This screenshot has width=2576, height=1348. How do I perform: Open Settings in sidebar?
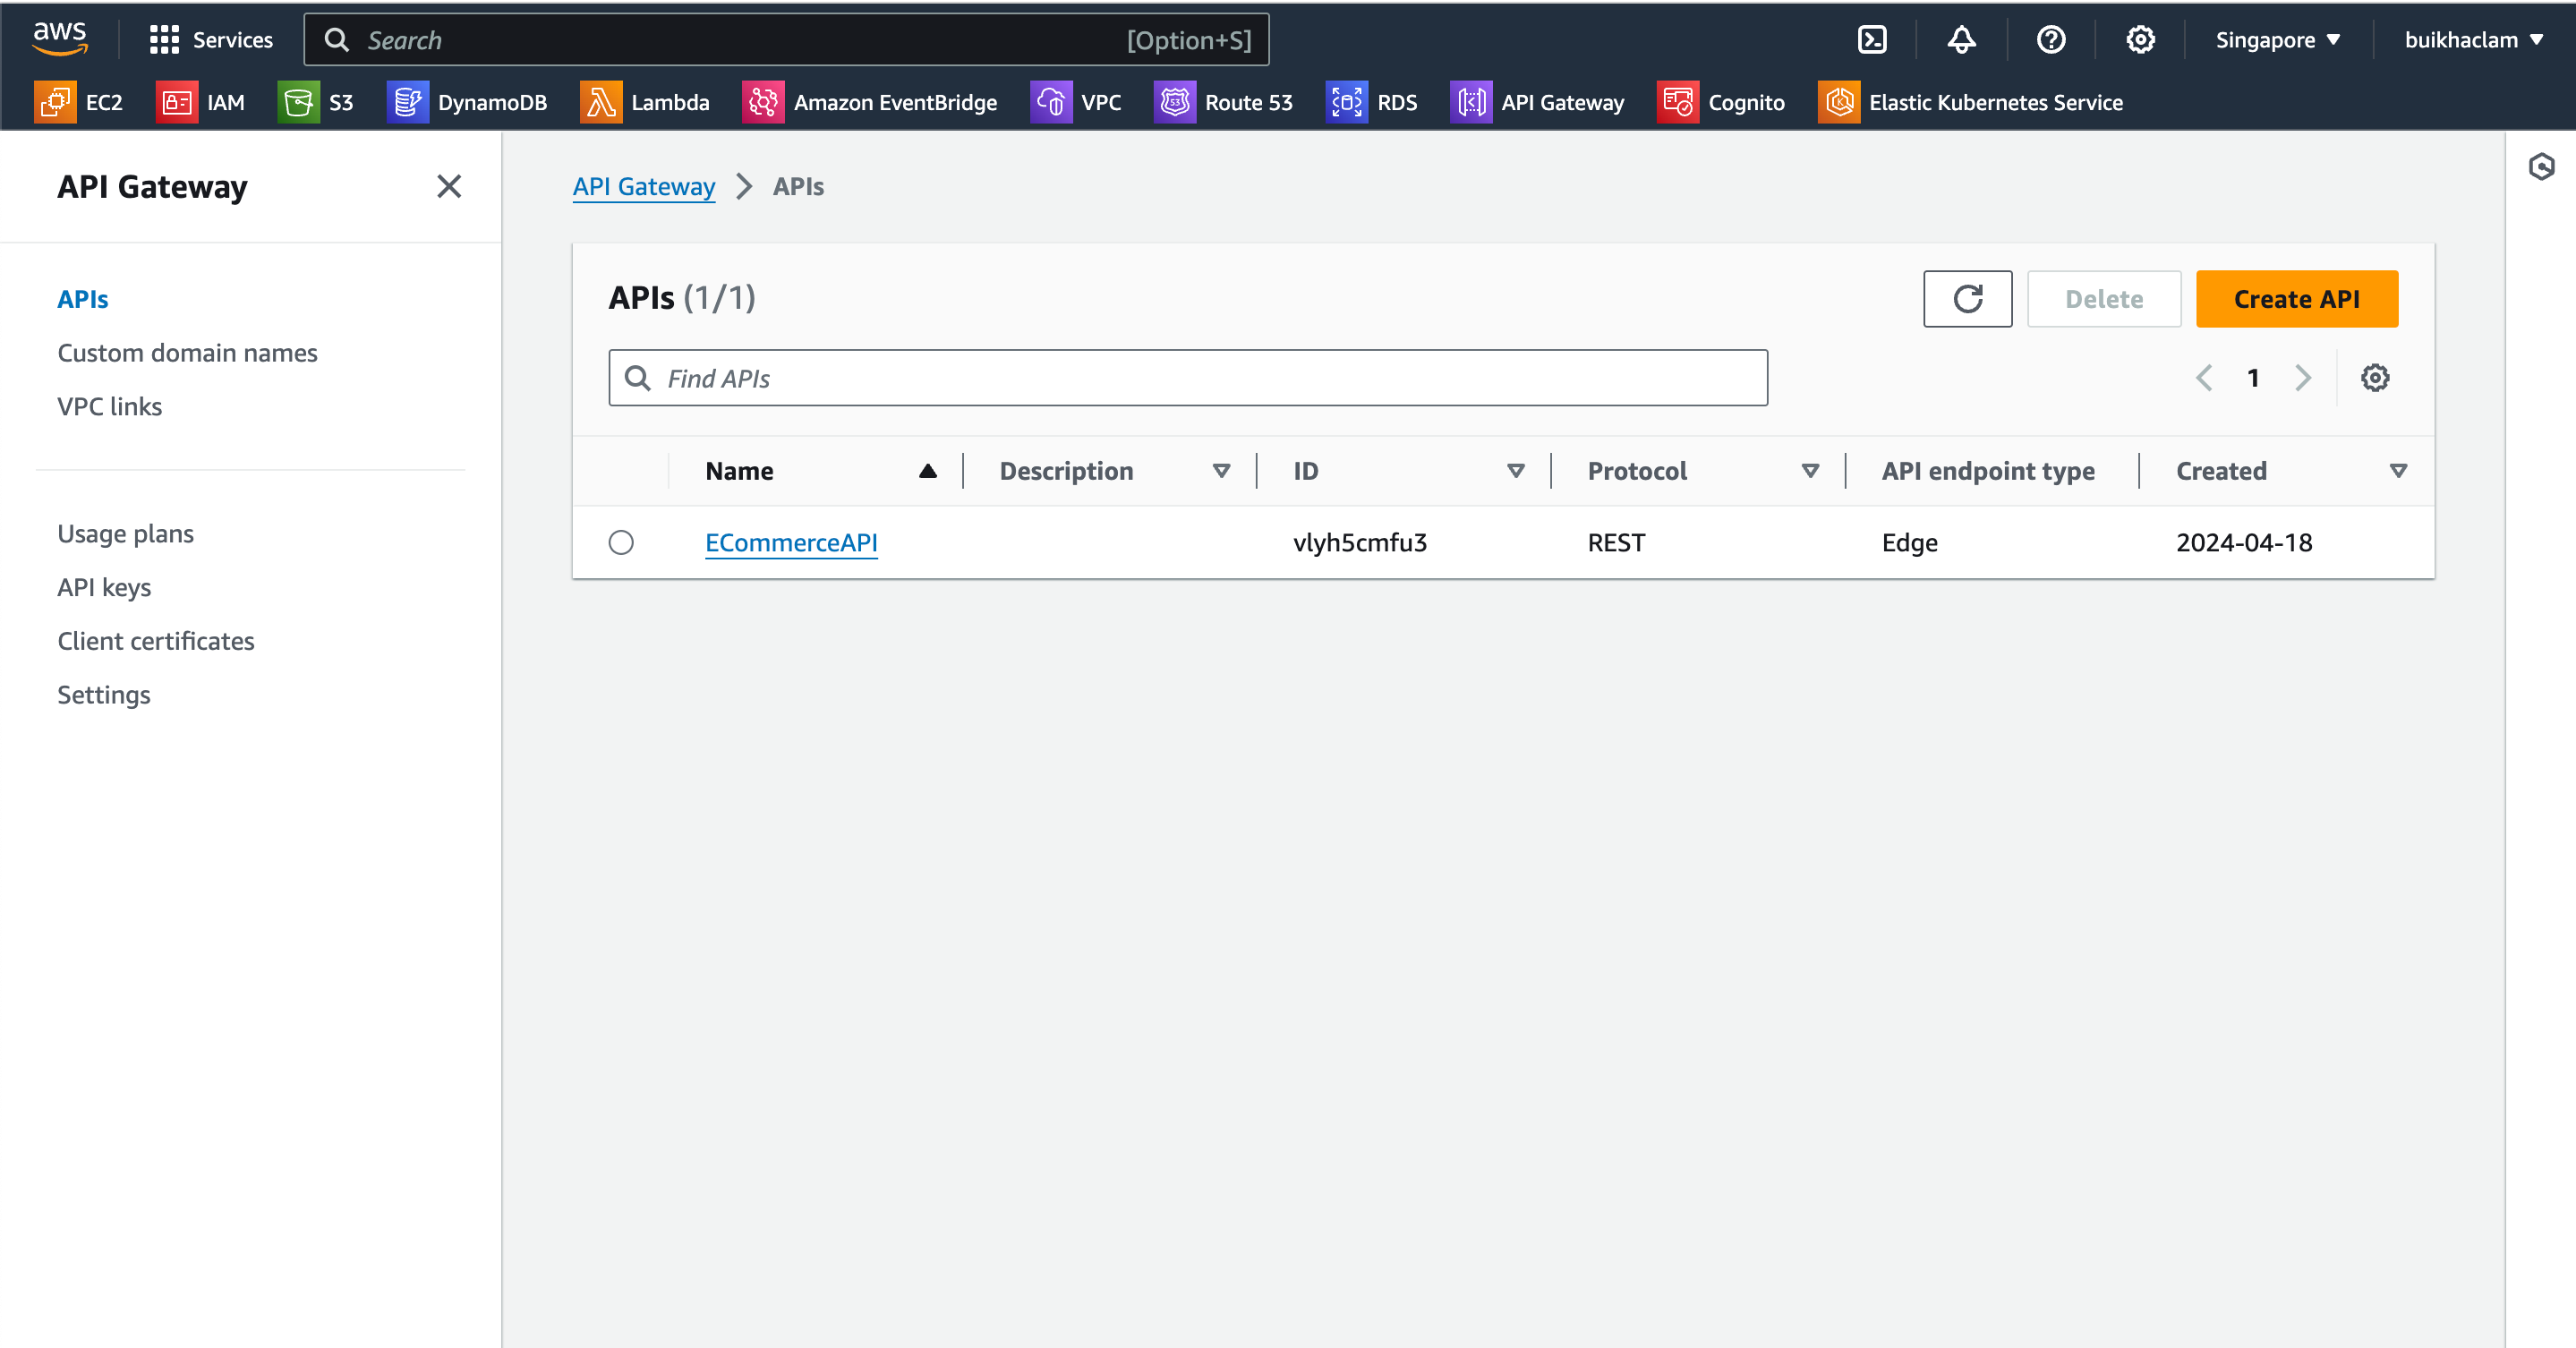(x=104, y=695)
